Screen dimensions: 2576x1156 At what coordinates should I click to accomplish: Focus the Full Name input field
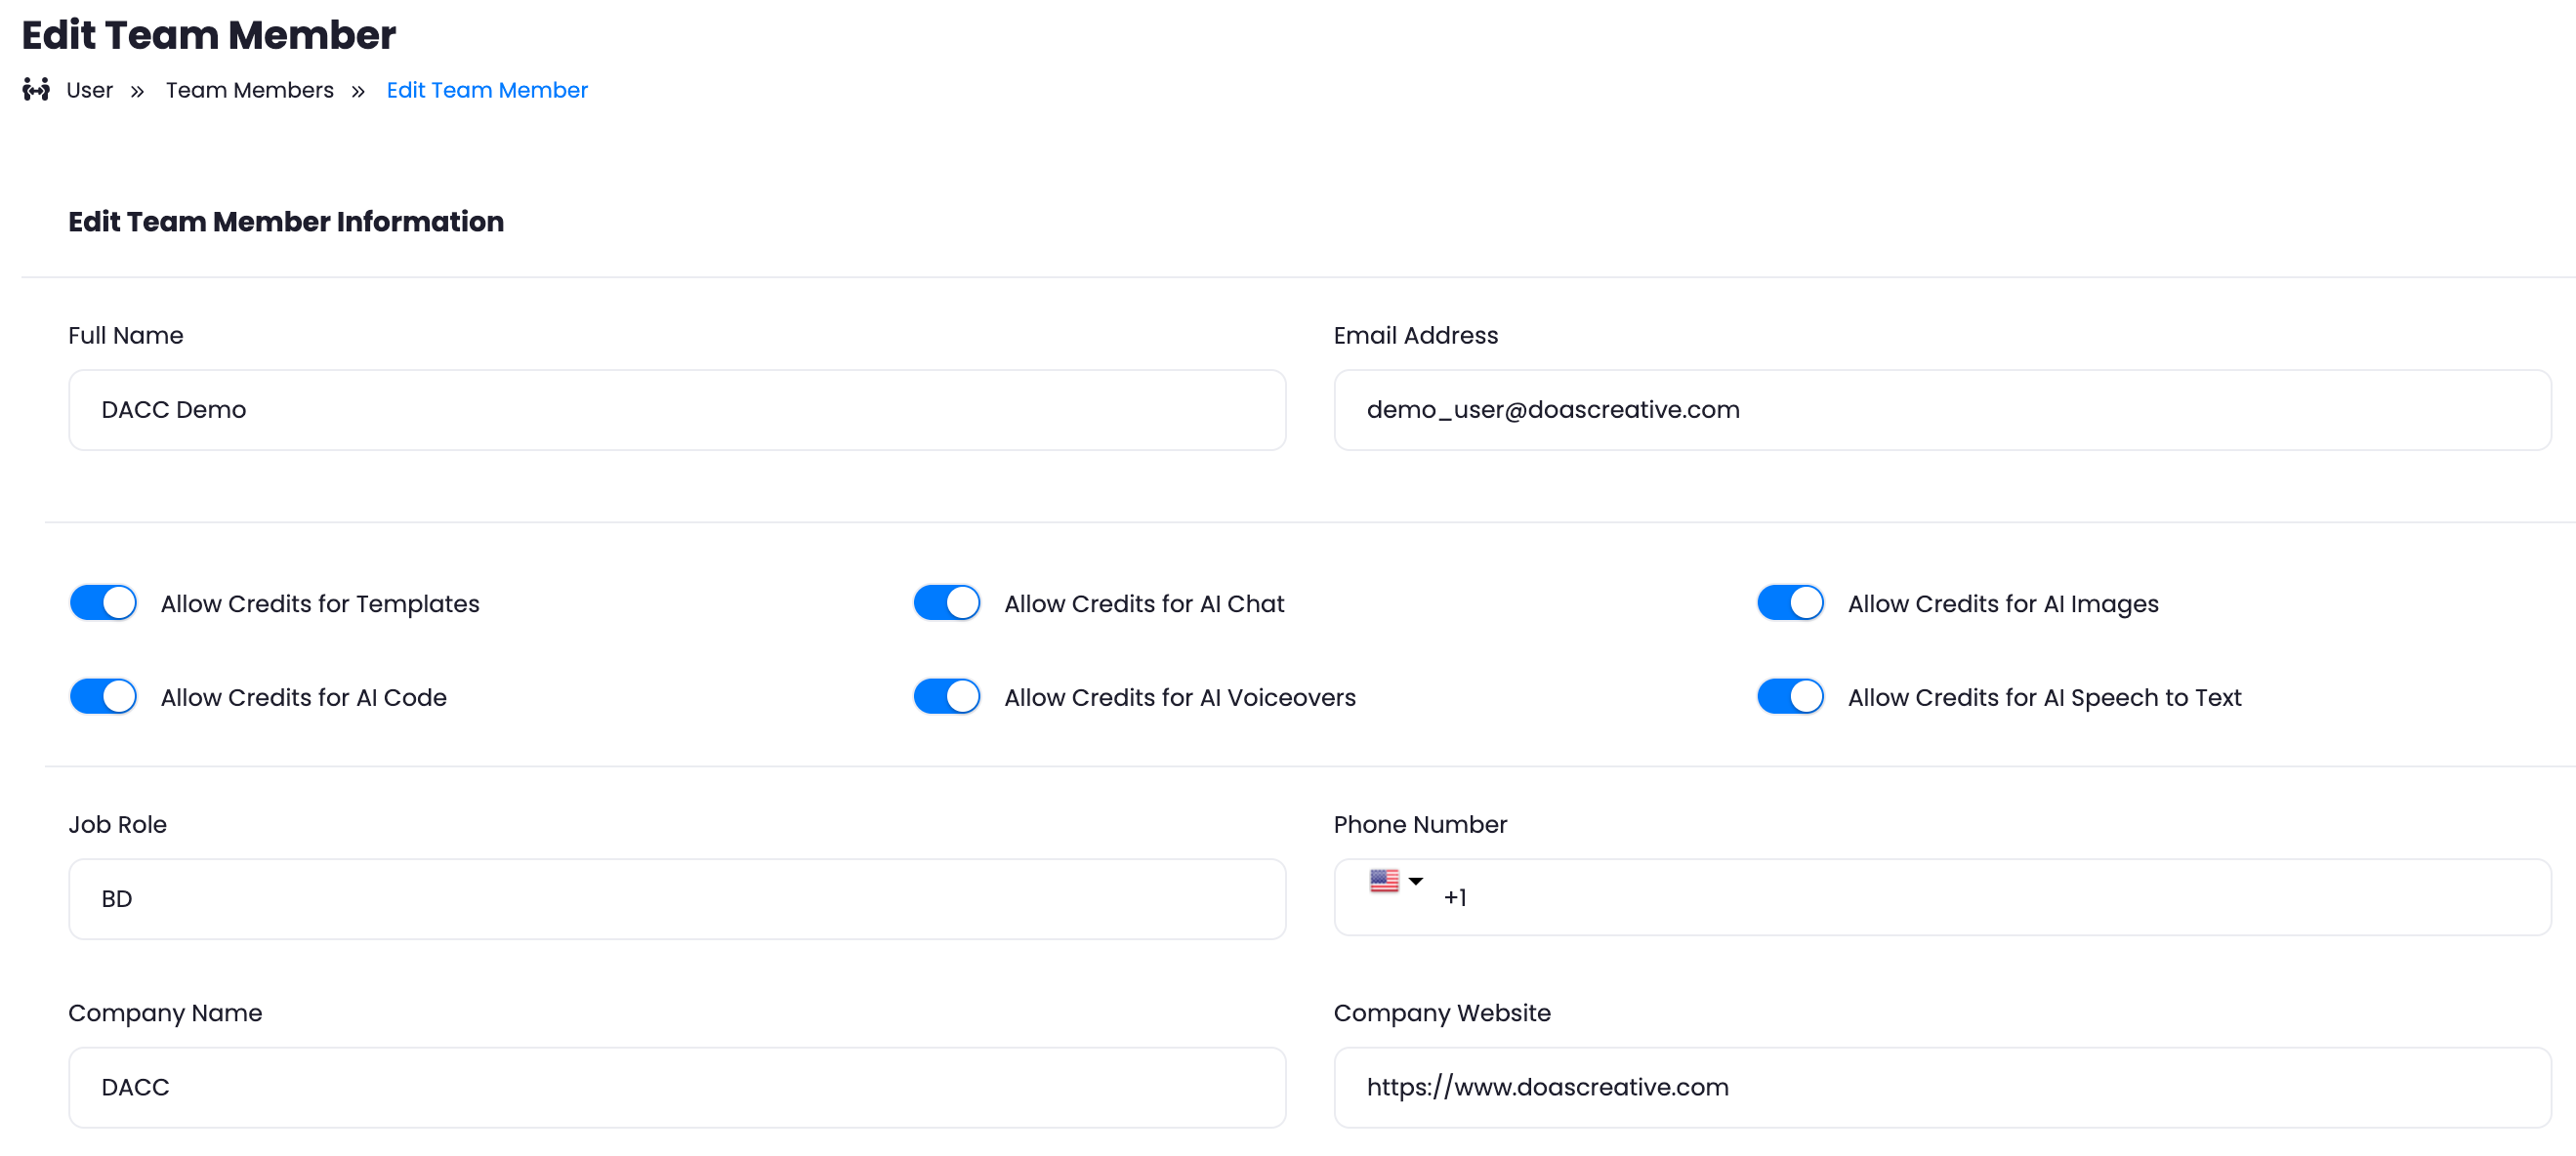coord(677,410)
